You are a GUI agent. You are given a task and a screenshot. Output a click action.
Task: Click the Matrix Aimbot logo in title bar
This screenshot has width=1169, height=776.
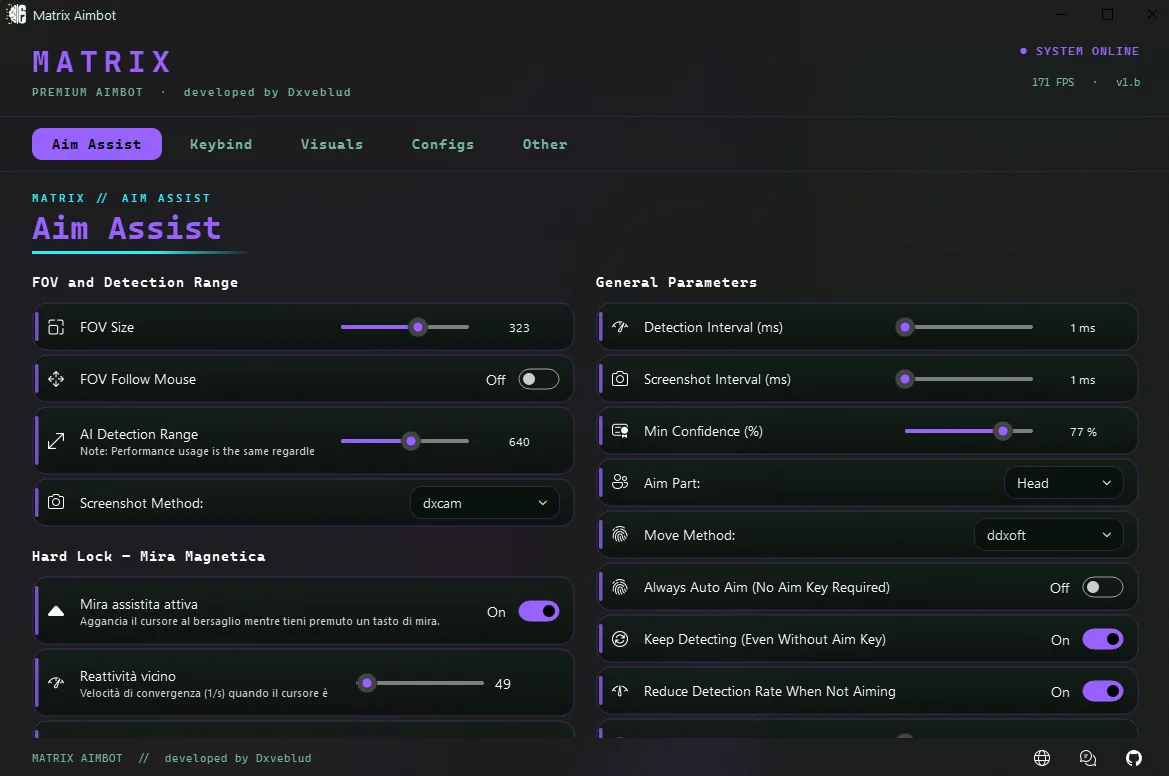click(x=16, y=14)
